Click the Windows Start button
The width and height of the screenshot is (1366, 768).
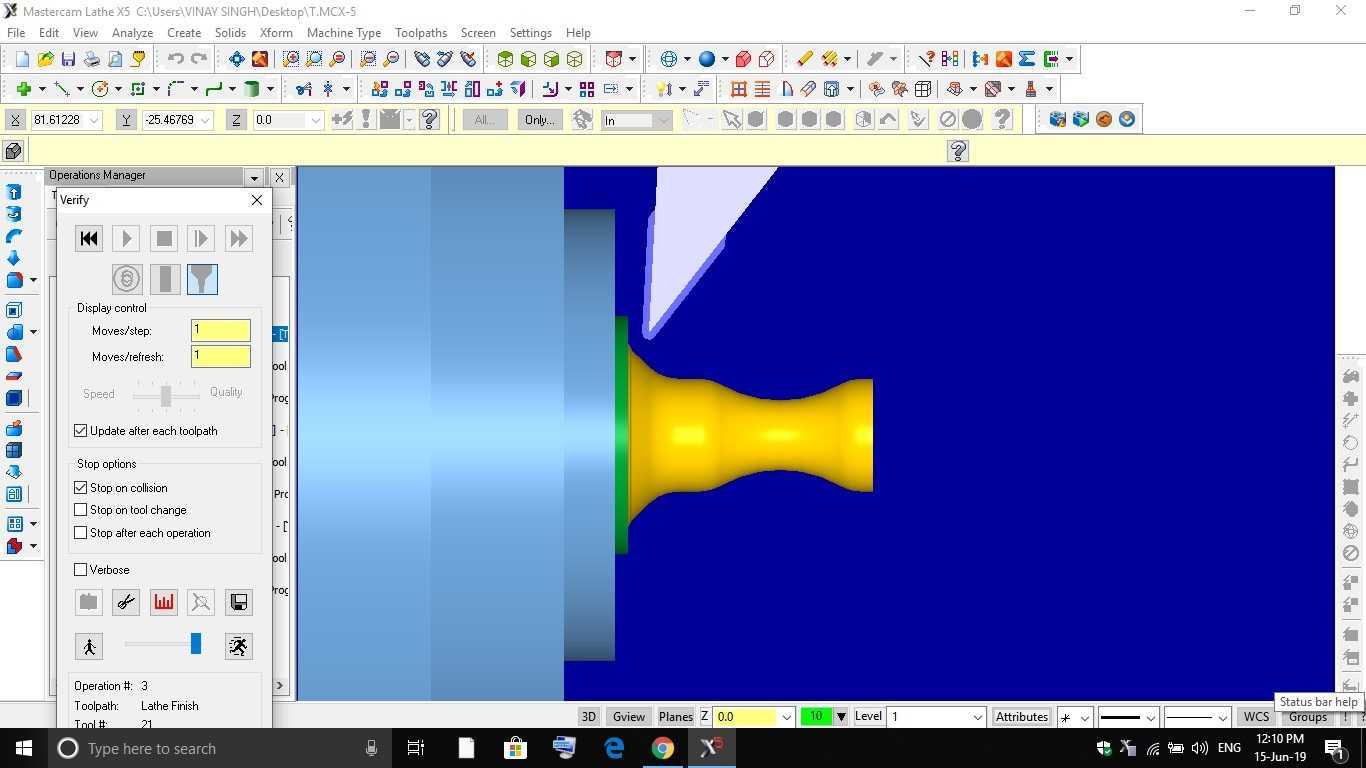24,748
